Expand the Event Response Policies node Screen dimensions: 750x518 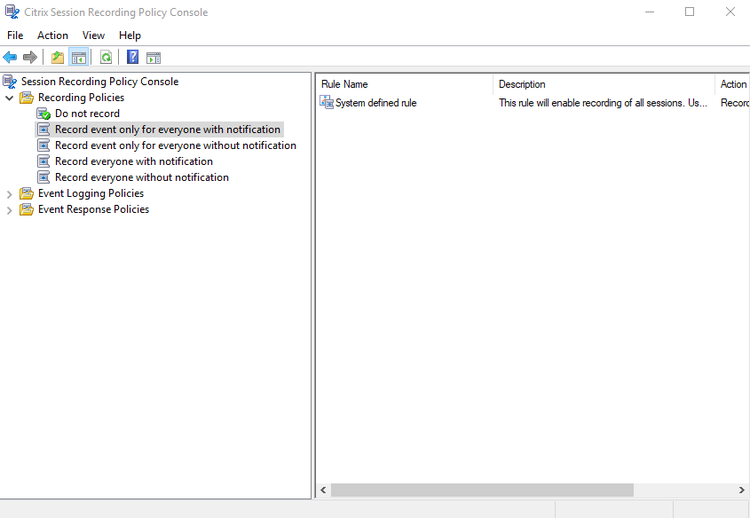pyautogui.click(x=9, y=210)
